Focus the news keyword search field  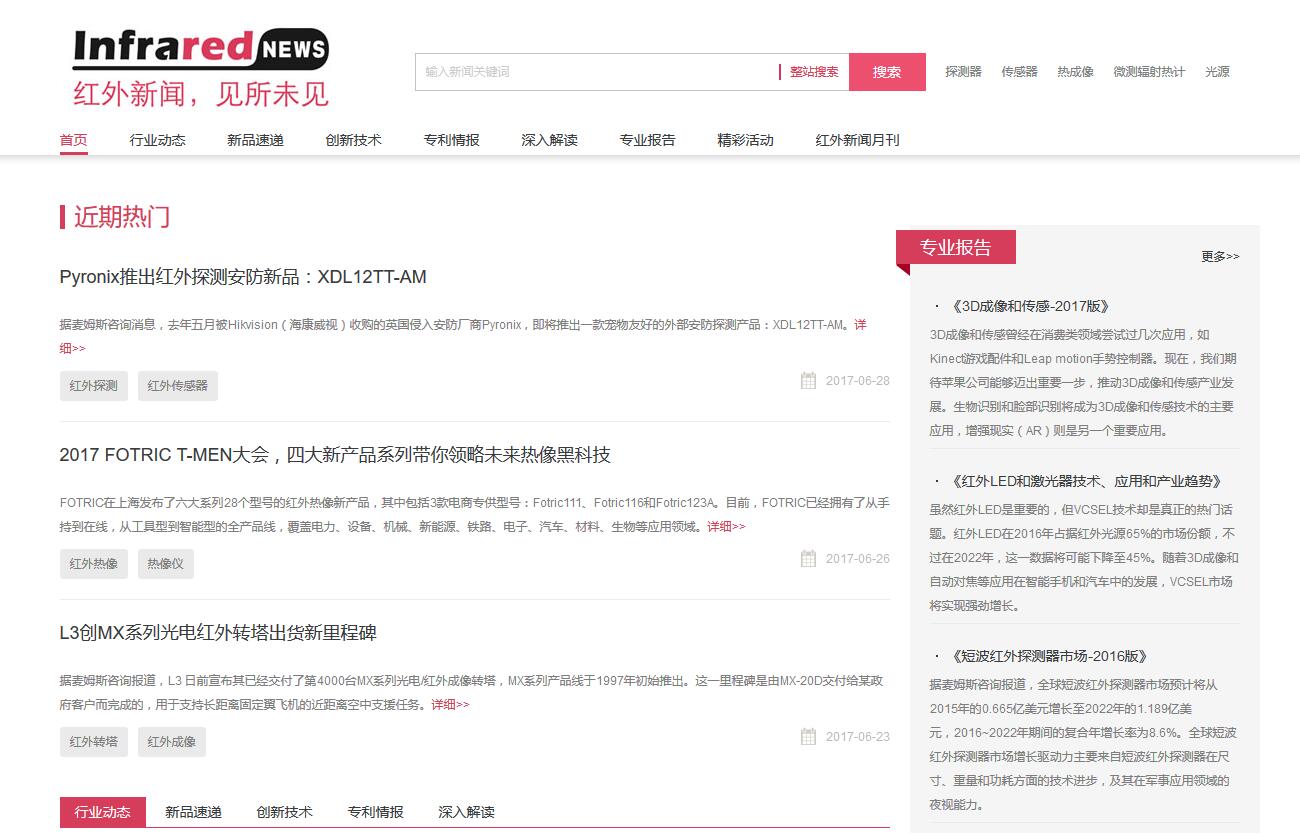(x=596, y=72)
